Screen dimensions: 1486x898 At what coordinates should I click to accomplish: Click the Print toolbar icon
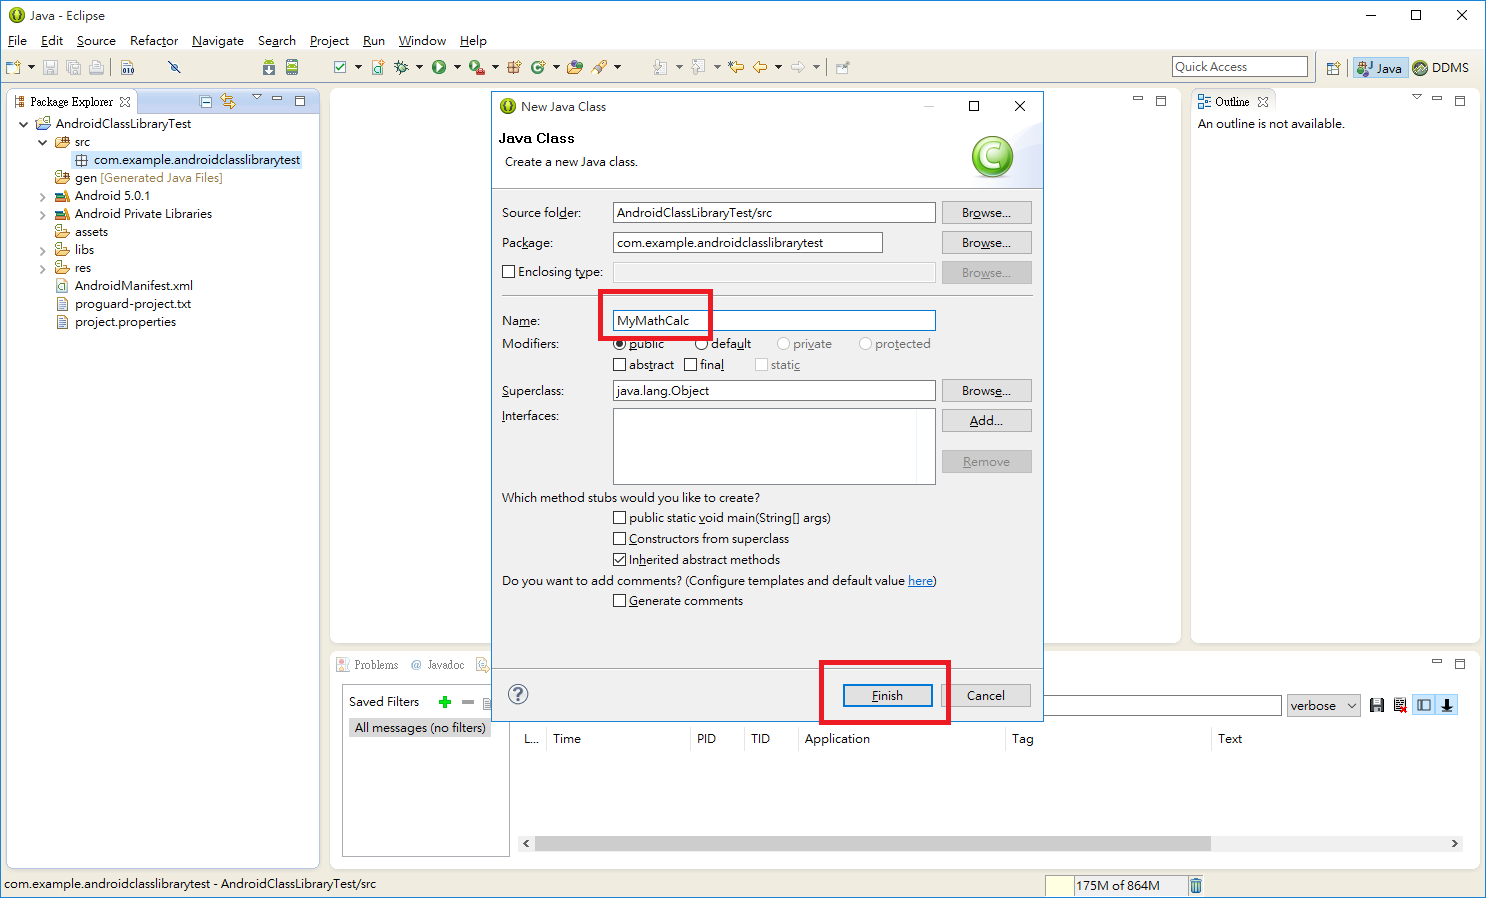click(x=96, y=67)
